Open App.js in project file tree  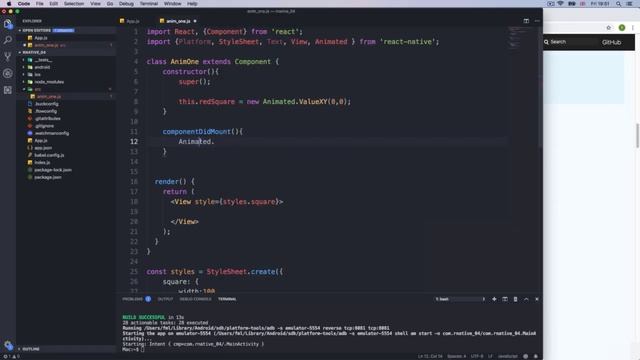[40, 141]
